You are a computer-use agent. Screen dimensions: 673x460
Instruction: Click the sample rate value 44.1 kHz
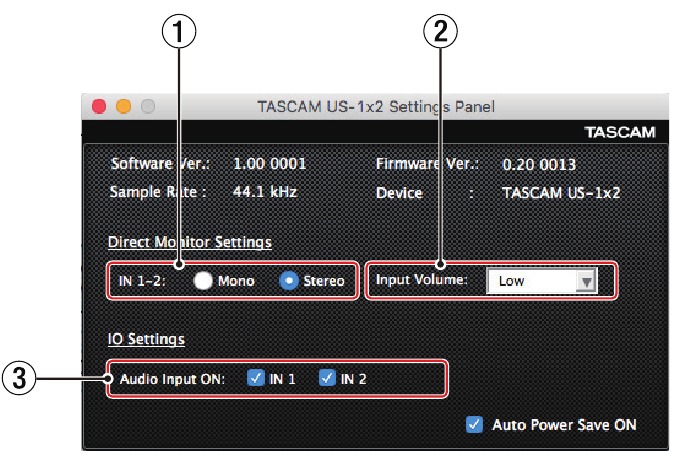click(x=265, y=191)
